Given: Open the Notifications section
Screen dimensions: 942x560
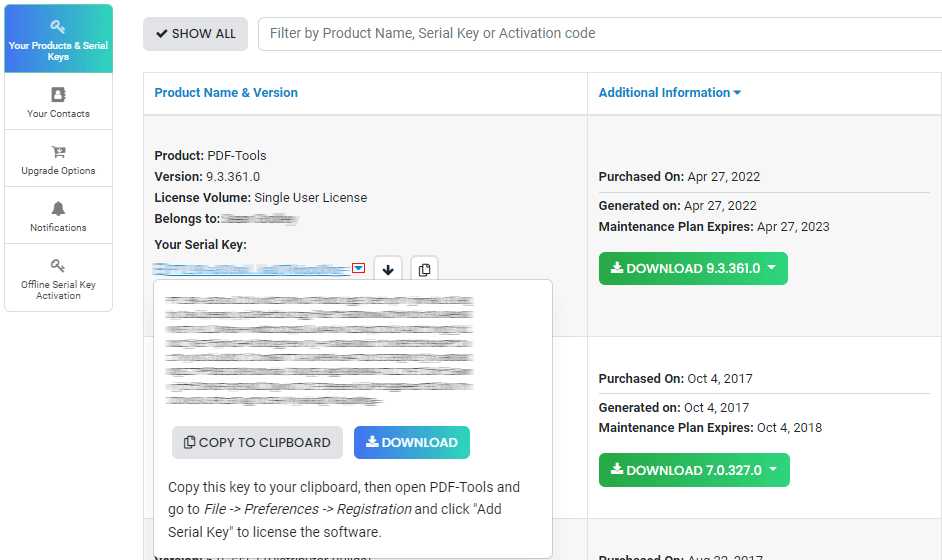Looking at the screenshot, I should pos(58,216).
